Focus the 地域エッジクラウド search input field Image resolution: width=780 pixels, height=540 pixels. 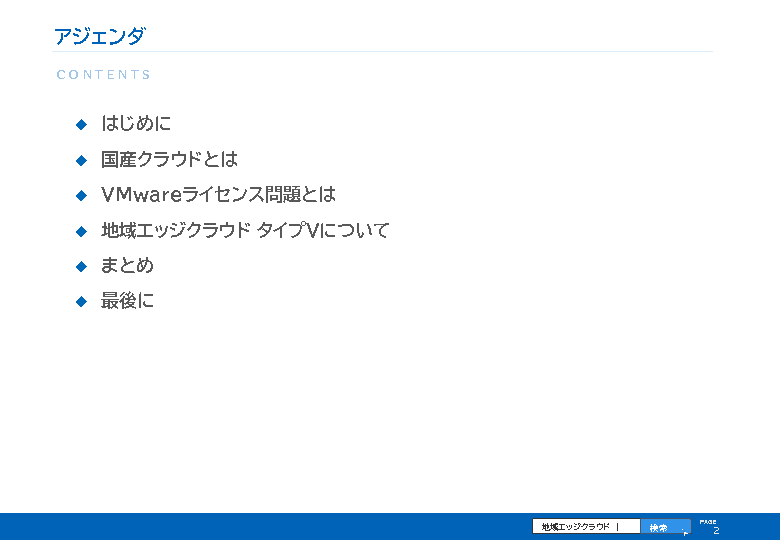pyautogui.click(x=585, y=526)
